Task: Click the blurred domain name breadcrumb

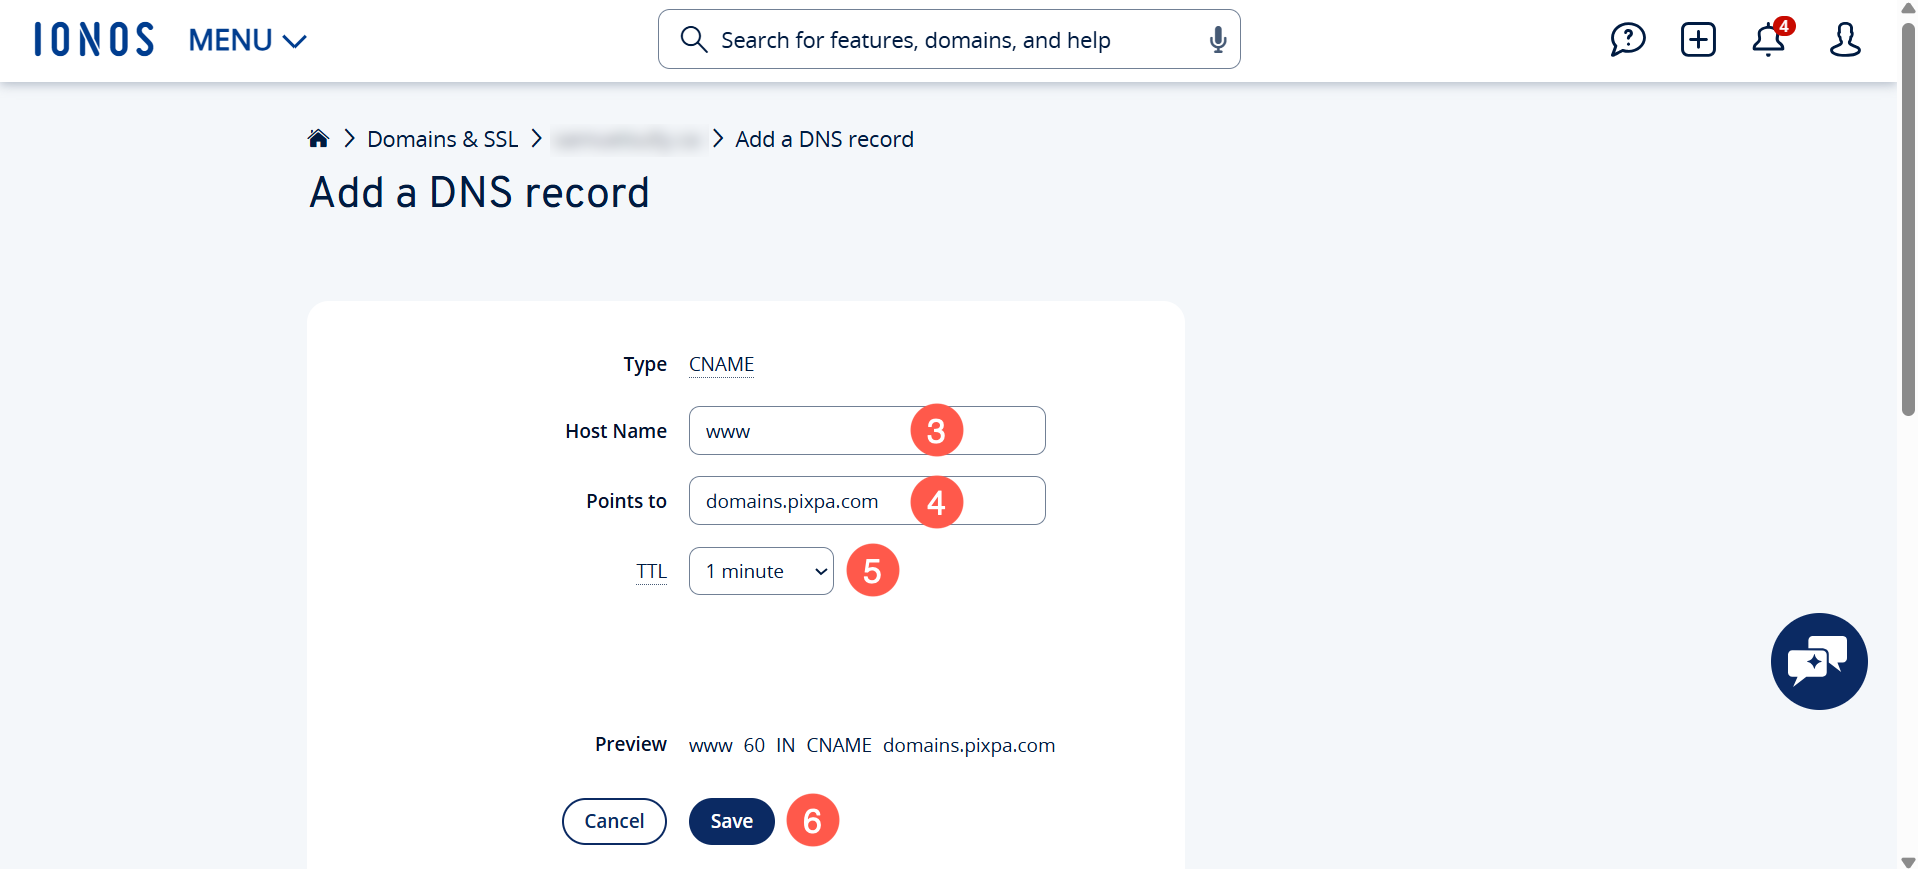Action: tap(627, 139)
